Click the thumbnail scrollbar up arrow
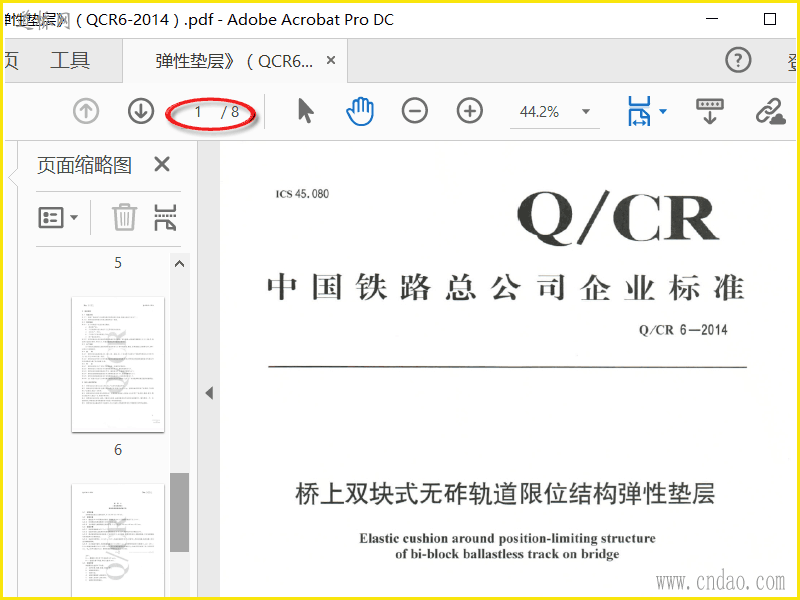 [180, 264]
